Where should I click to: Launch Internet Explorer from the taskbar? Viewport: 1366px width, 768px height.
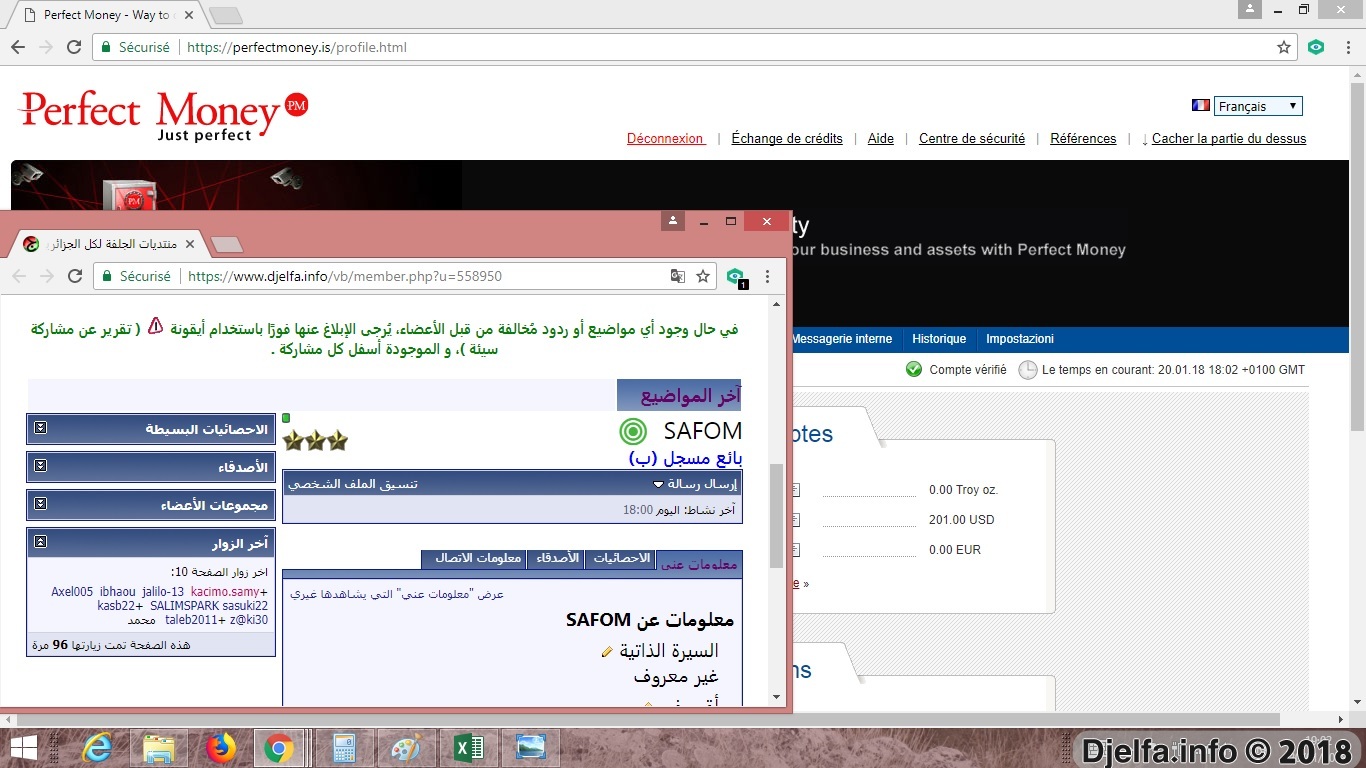click(97, 748)
